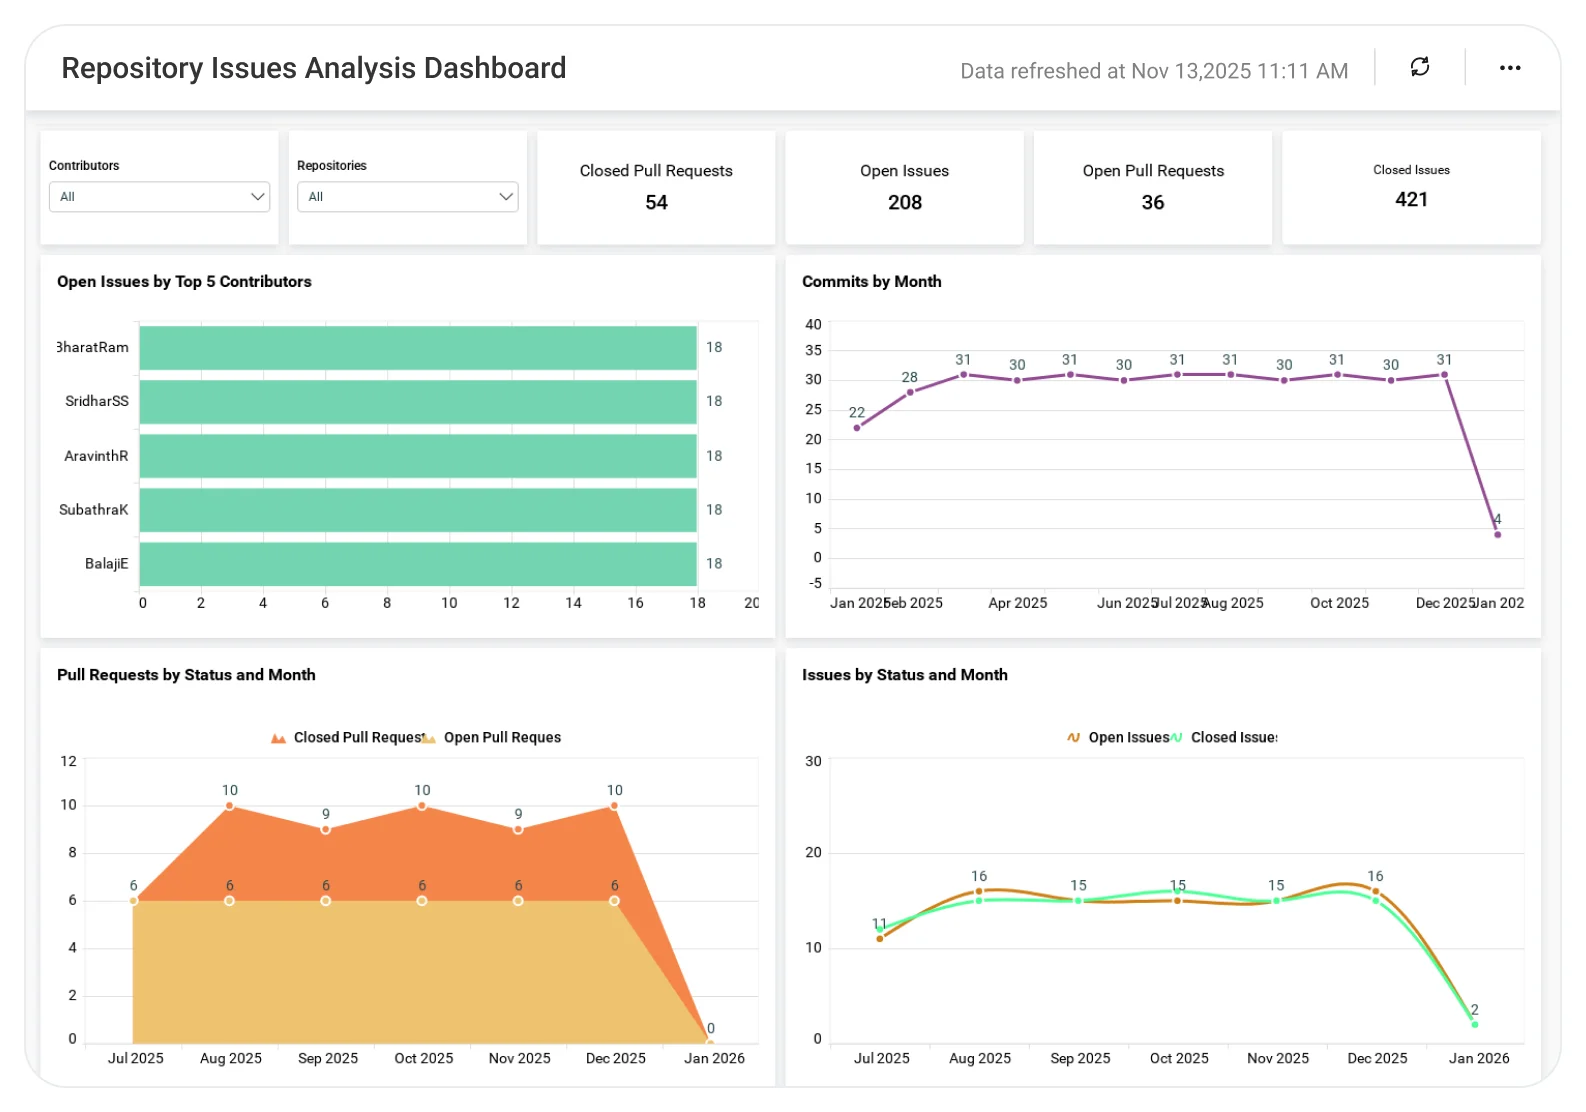Click the AravinthR bar in contributors chart
The height and width of the screenshot is (1112, 1586).
coord(418,456)
